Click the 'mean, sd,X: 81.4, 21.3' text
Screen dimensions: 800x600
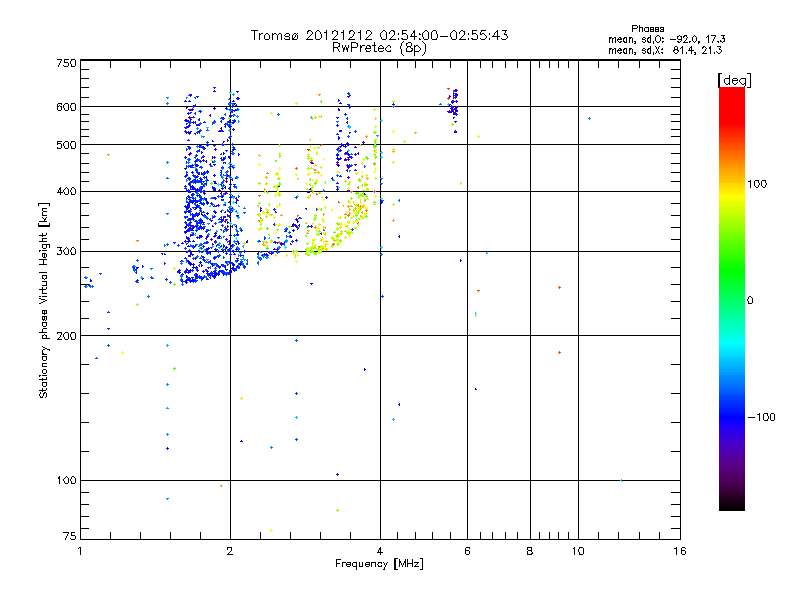[665, 50]
